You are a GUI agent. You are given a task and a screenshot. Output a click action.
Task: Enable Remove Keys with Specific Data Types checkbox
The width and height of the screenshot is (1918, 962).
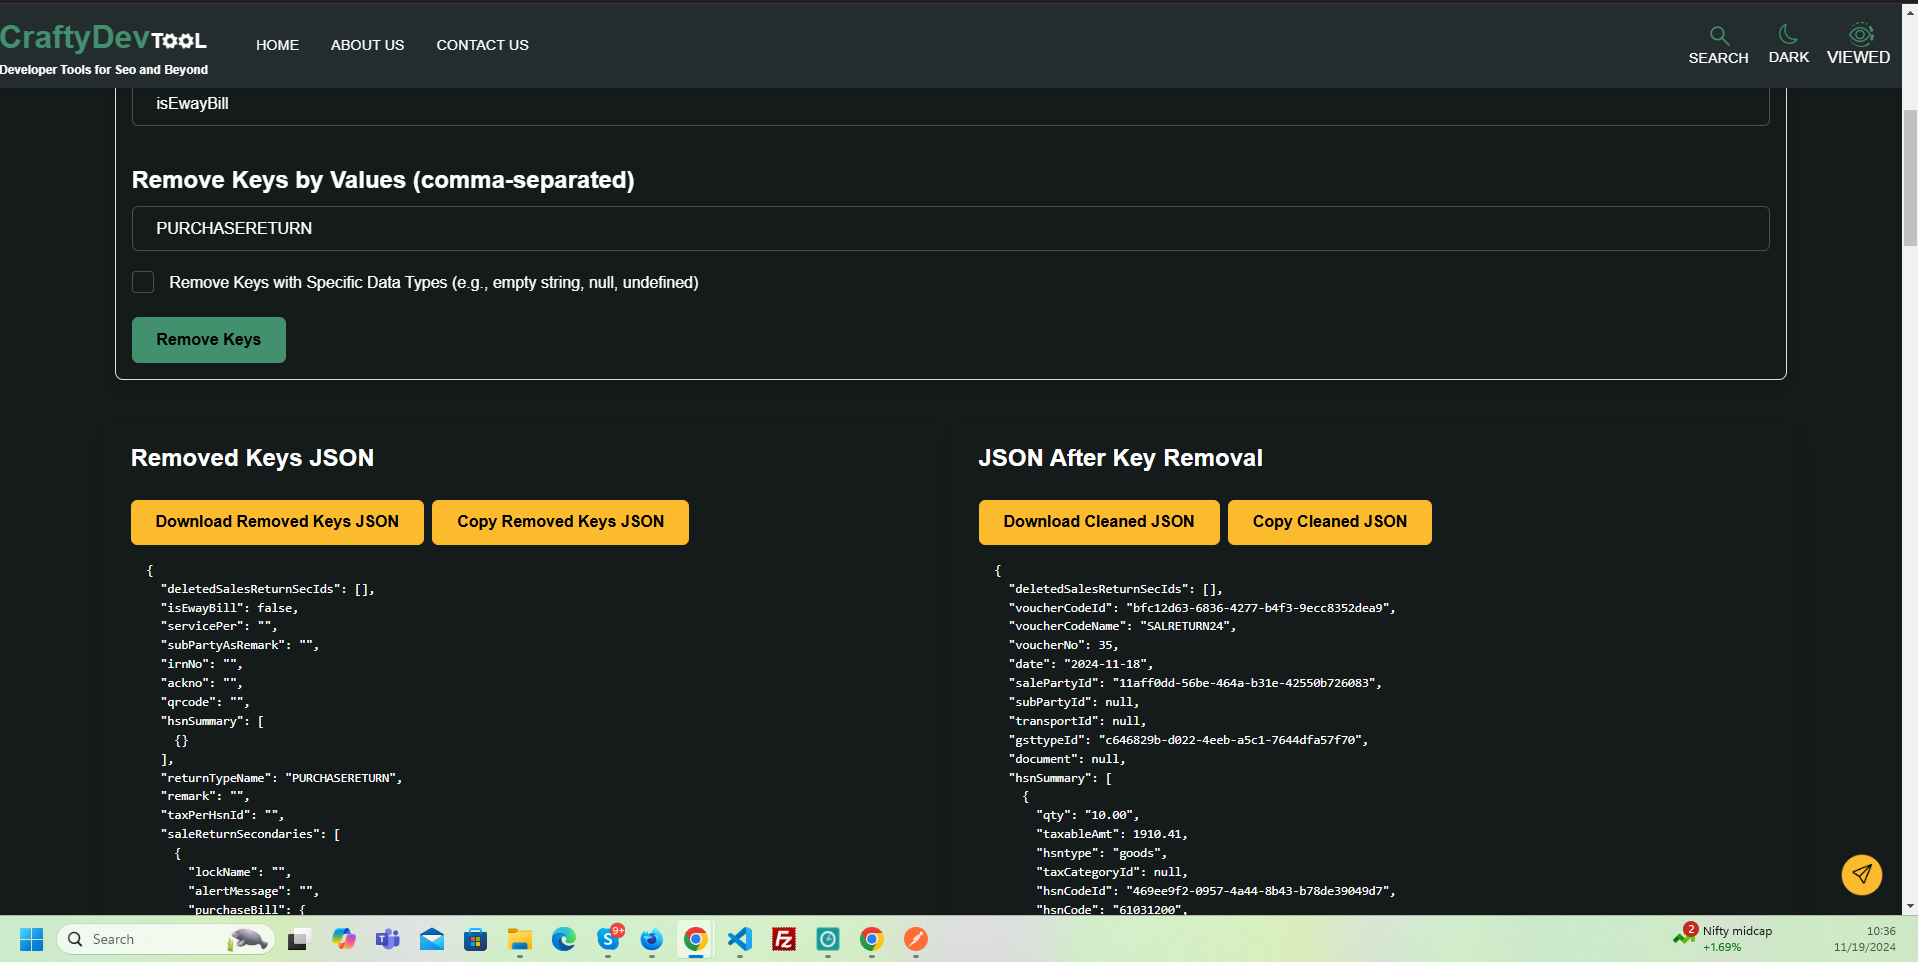143,282
